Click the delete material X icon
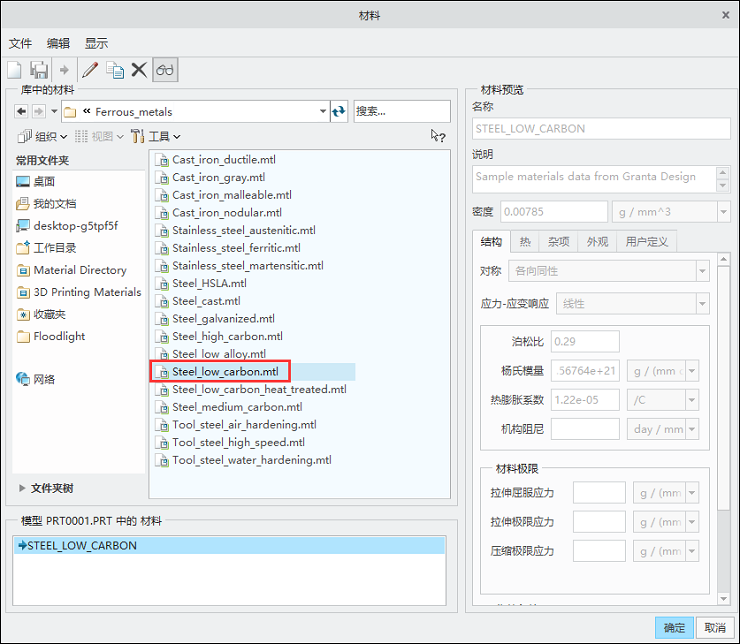Screen dimensions: 740x644 139,70
